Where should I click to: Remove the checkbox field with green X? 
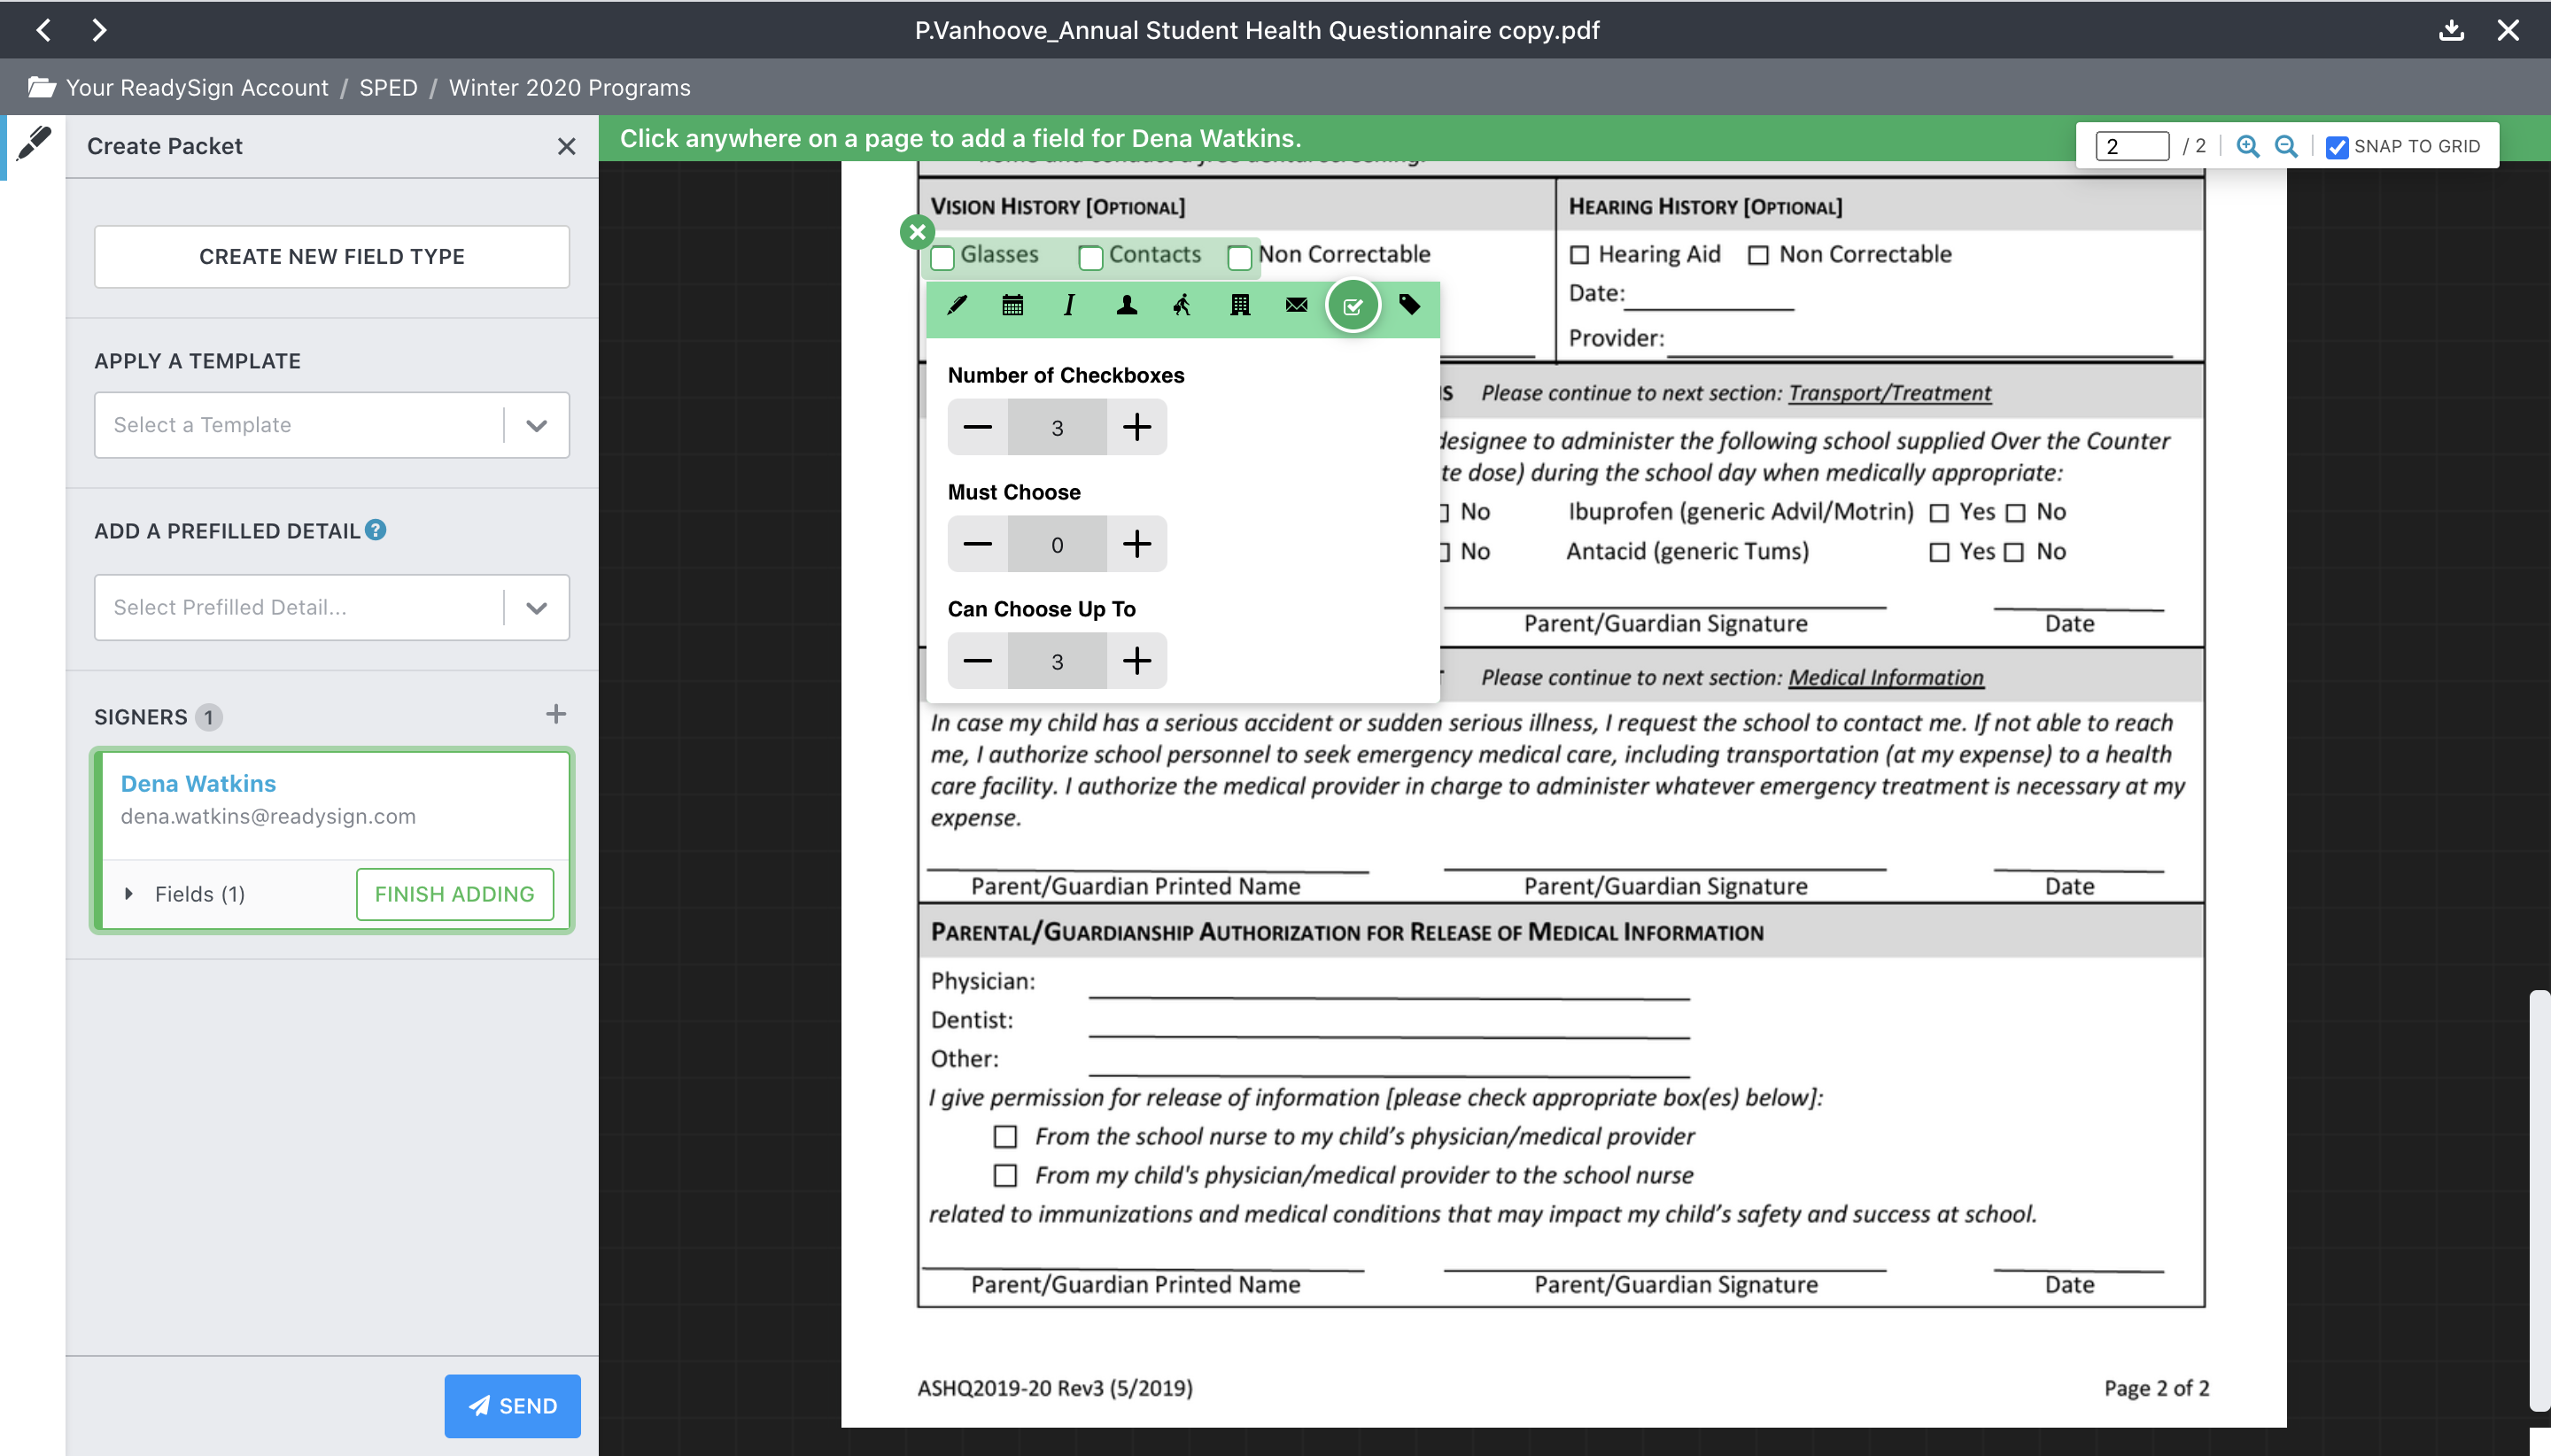(x=917, y=232)
